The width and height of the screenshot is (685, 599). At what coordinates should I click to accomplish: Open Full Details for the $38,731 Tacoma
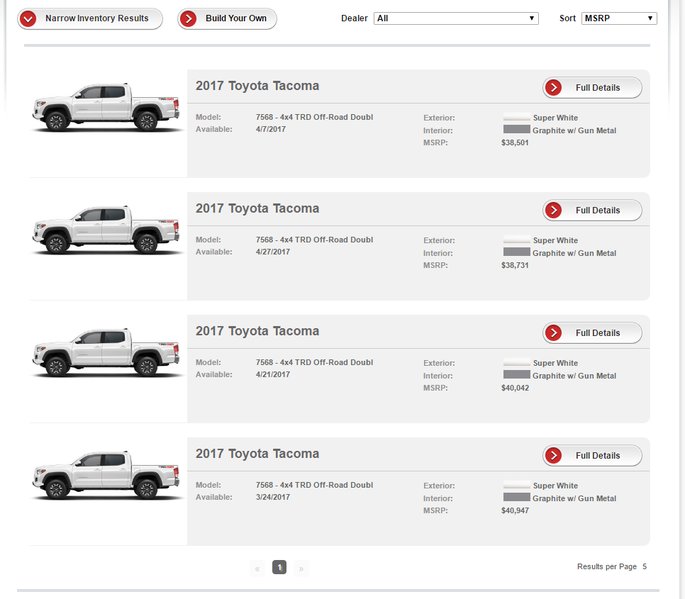tap(592, 211)
